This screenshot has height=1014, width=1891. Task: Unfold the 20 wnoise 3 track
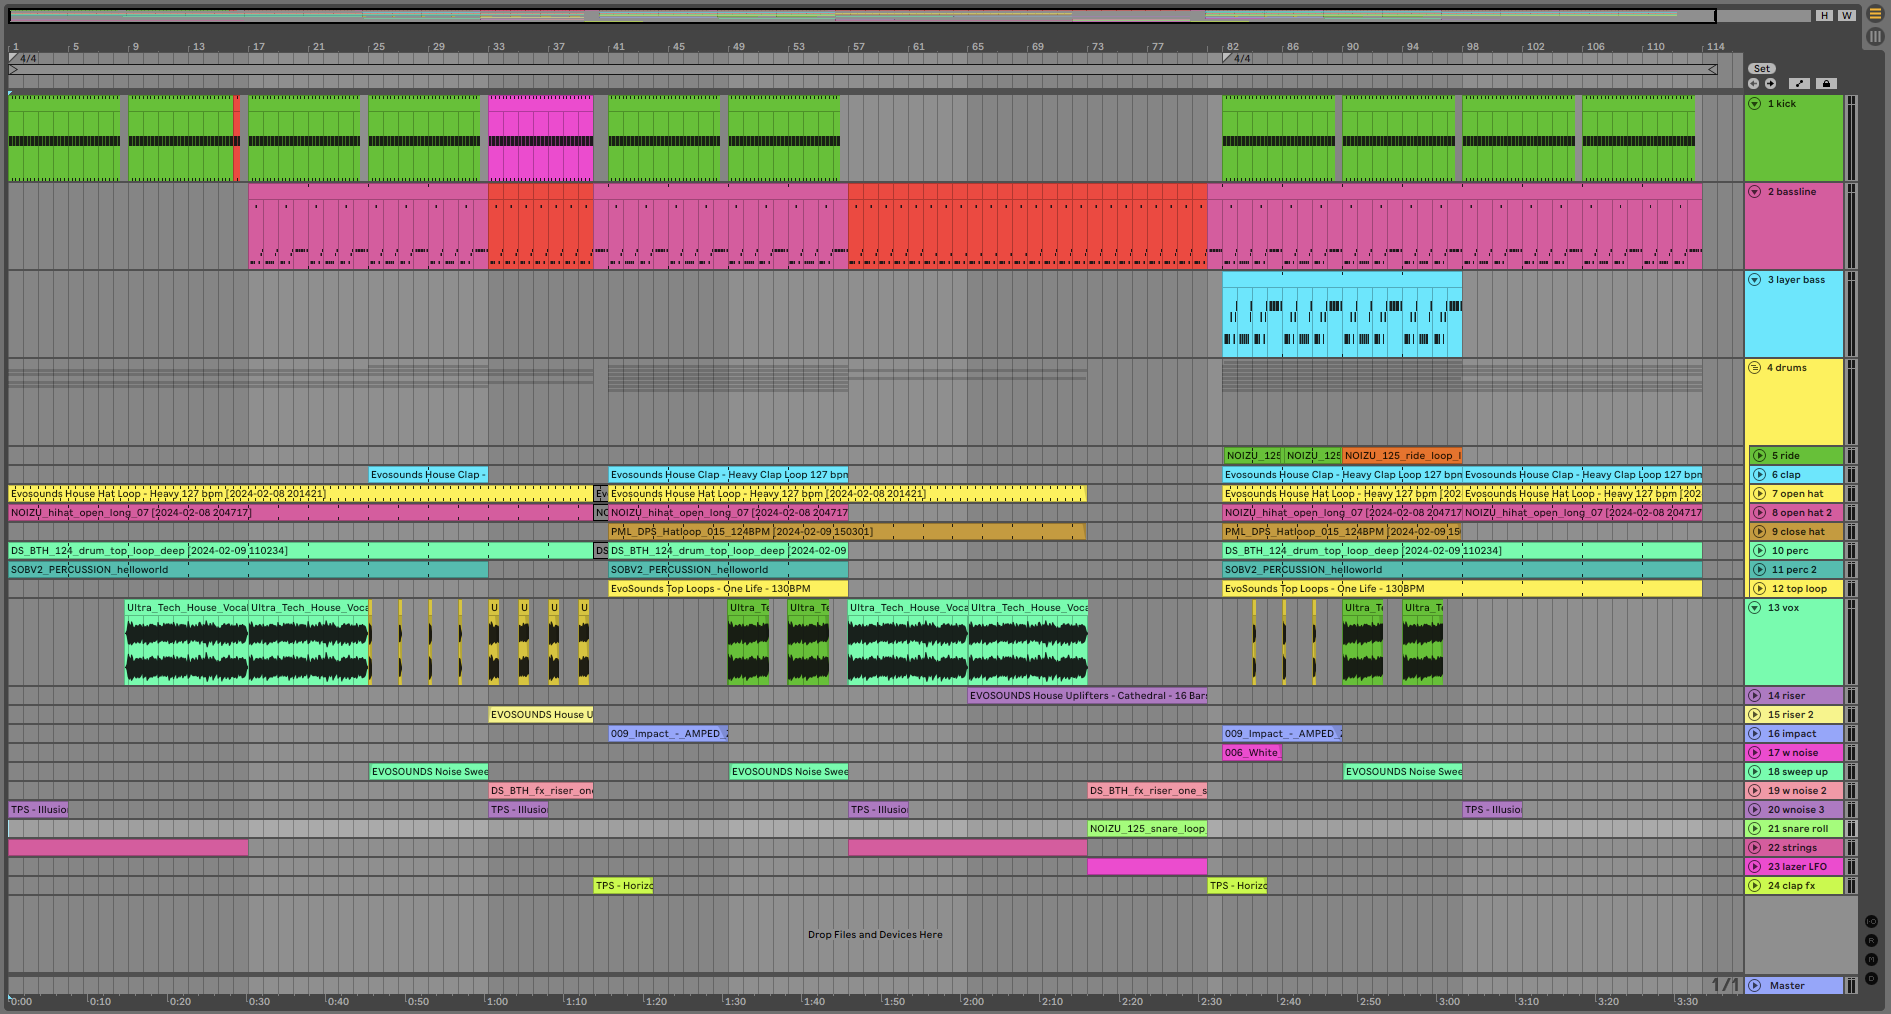1755,810
